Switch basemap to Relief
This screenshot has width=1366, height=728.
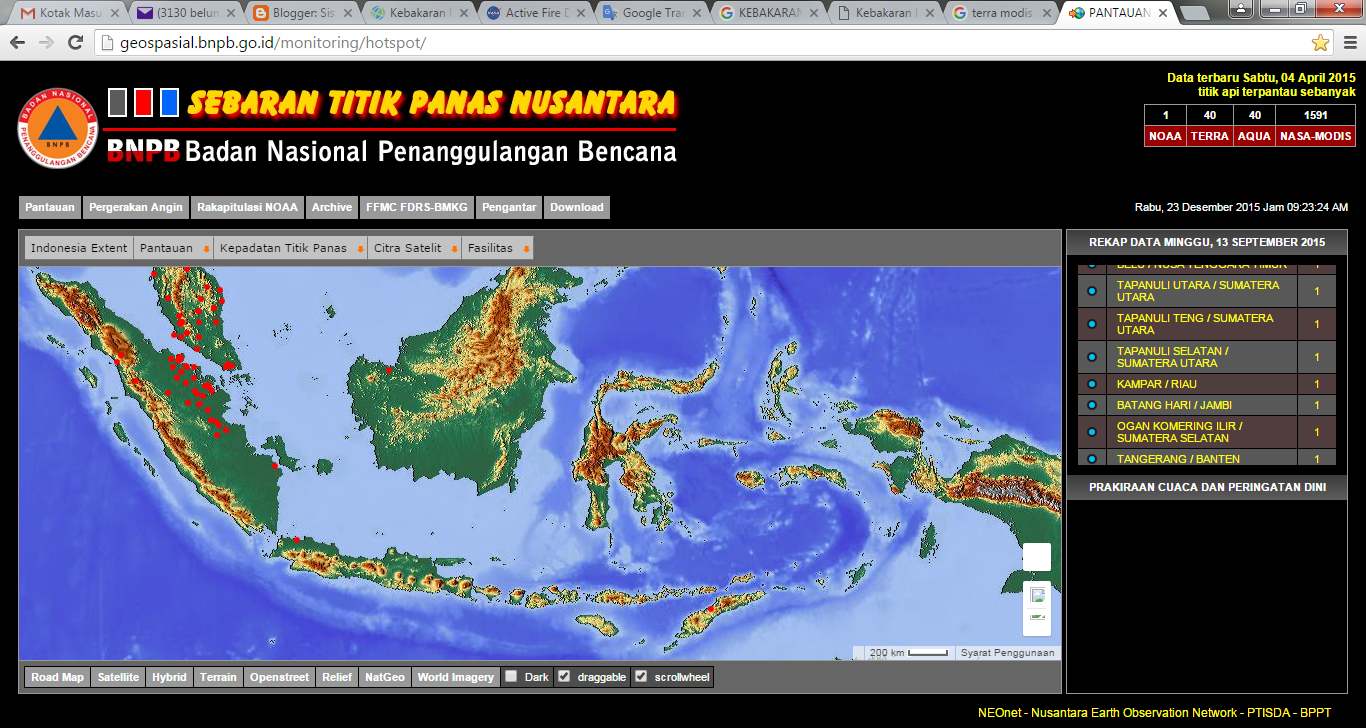[x=337, y=677]
